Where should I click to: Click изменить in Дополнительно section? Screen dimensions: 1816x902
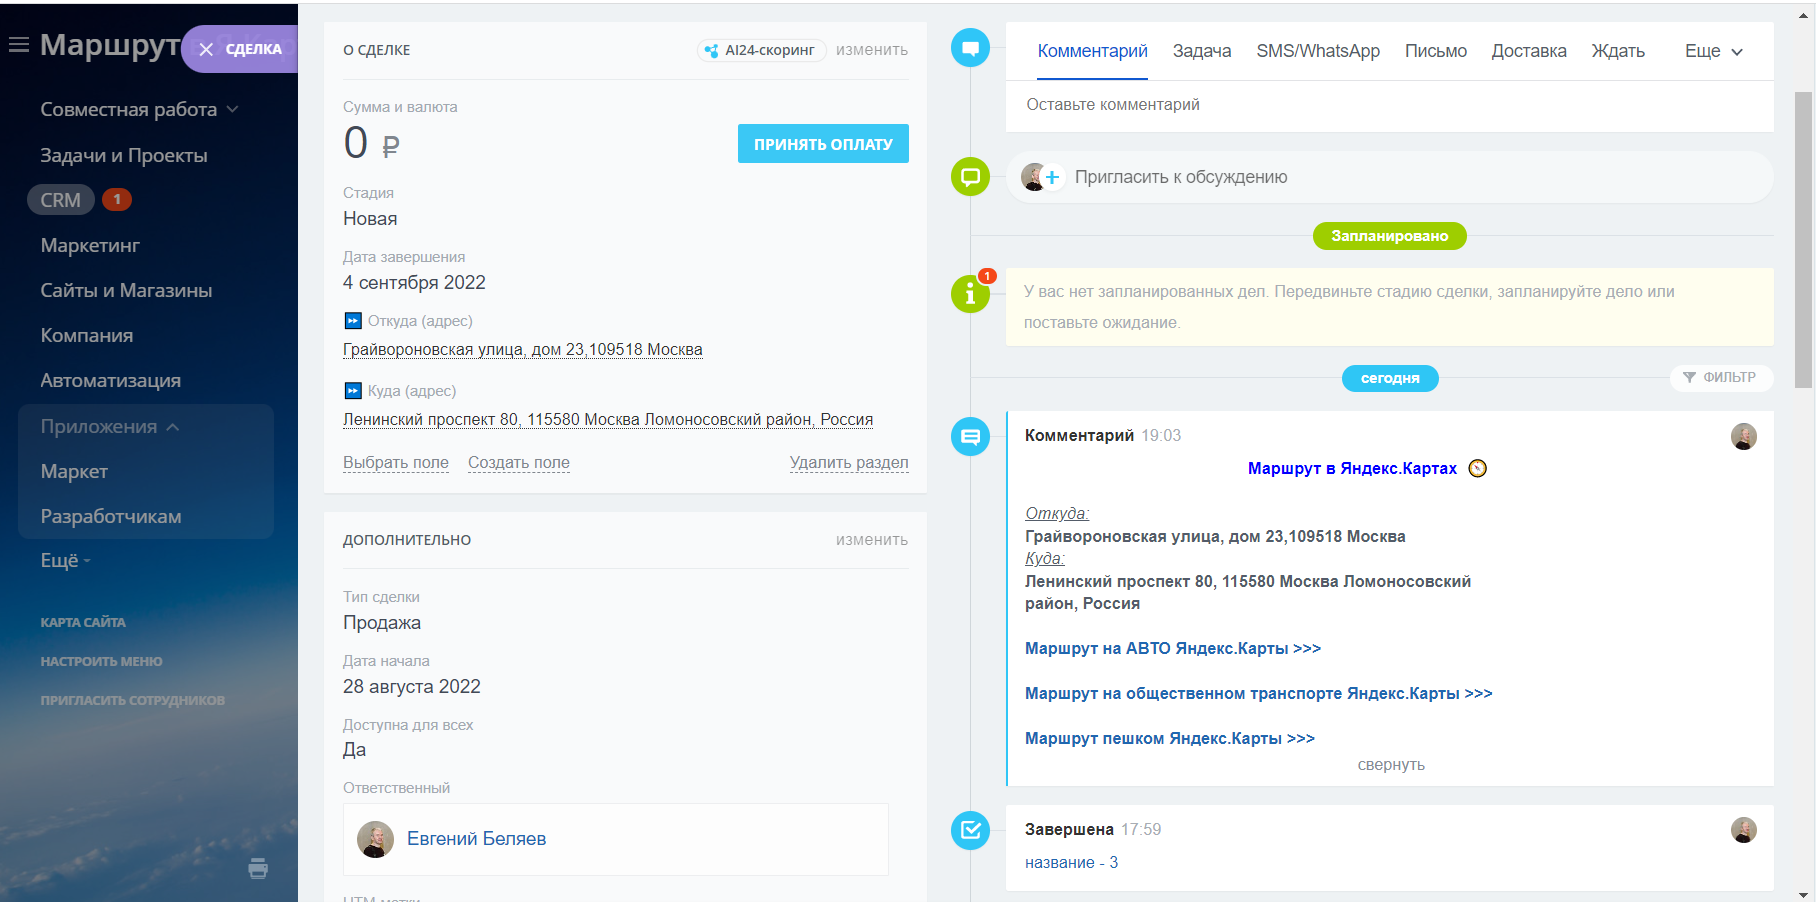[x=872, y=540]
